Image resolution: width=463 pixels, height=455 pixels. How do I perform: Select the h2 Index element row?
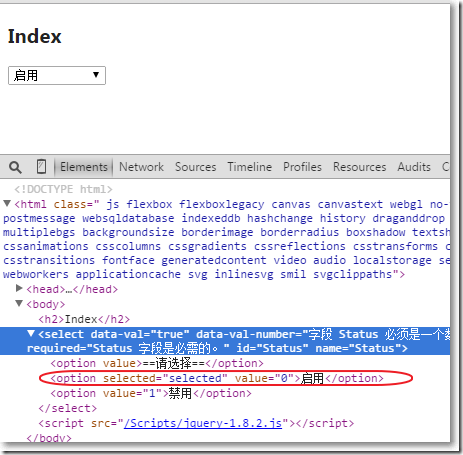[84, 319]
